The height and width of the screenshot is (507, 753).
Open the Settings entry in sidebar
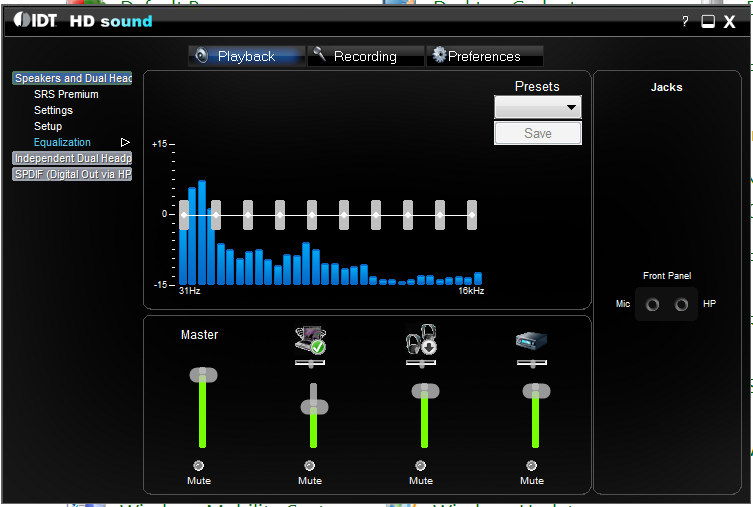pyautogui.click(x=53, y=110)
